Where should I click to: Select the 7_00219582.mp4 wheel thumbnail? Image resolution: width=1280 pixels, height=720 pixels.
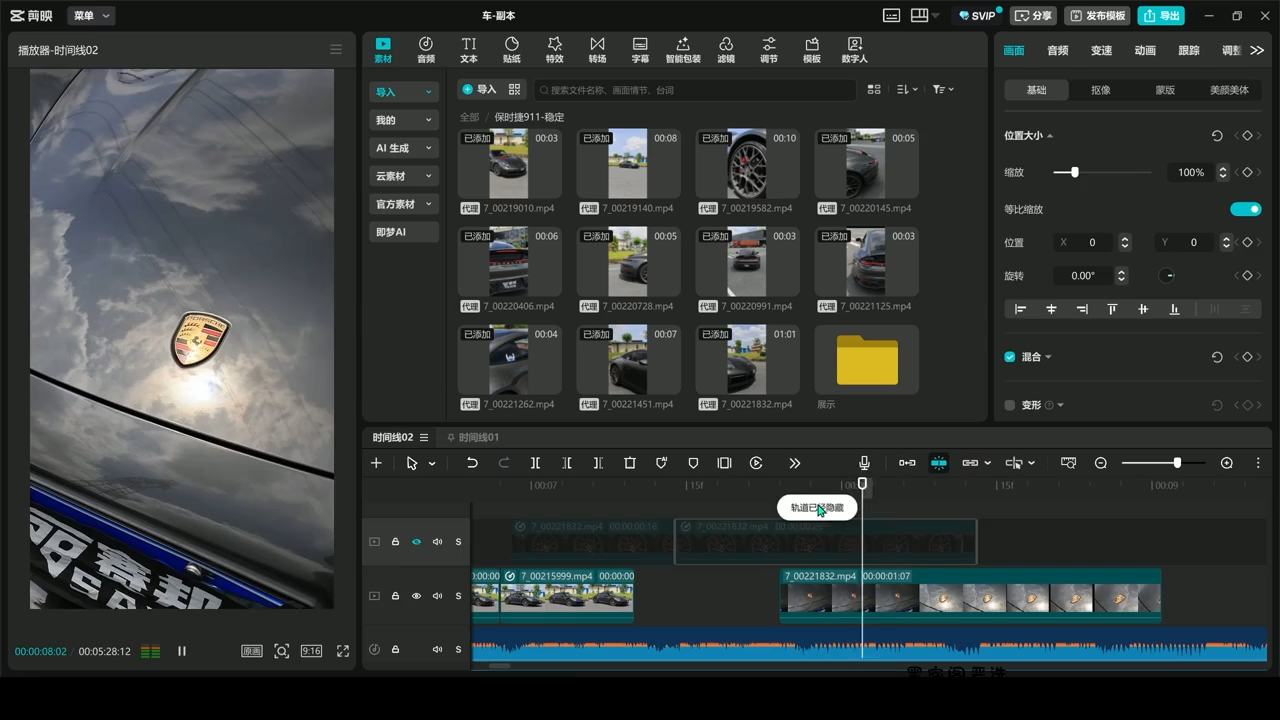click(747, 164)
